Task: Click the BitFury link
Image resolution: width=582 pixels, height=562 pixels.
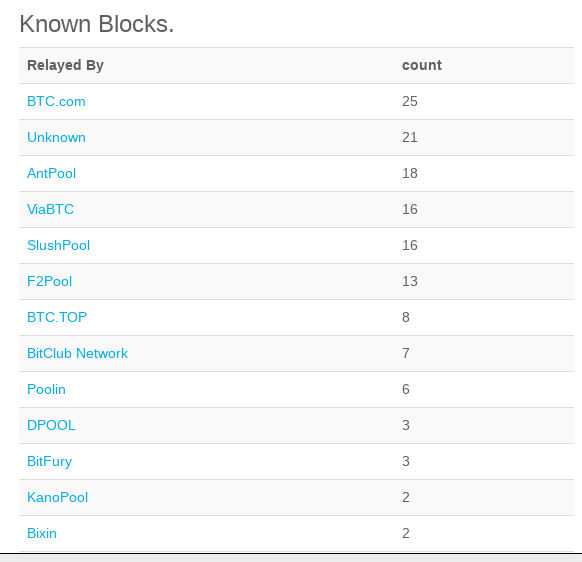Action: (49, 461)
